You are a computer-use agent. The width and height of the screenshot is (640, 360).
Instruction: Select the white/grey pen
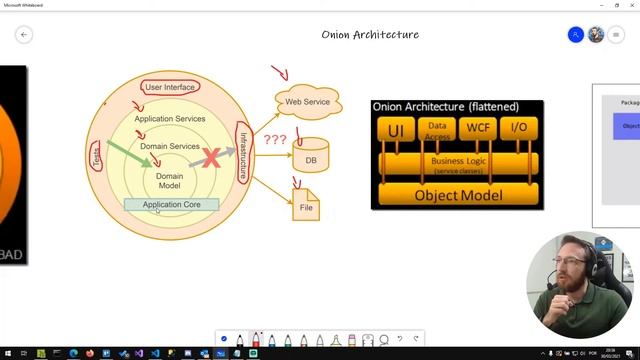click(320, 340)
